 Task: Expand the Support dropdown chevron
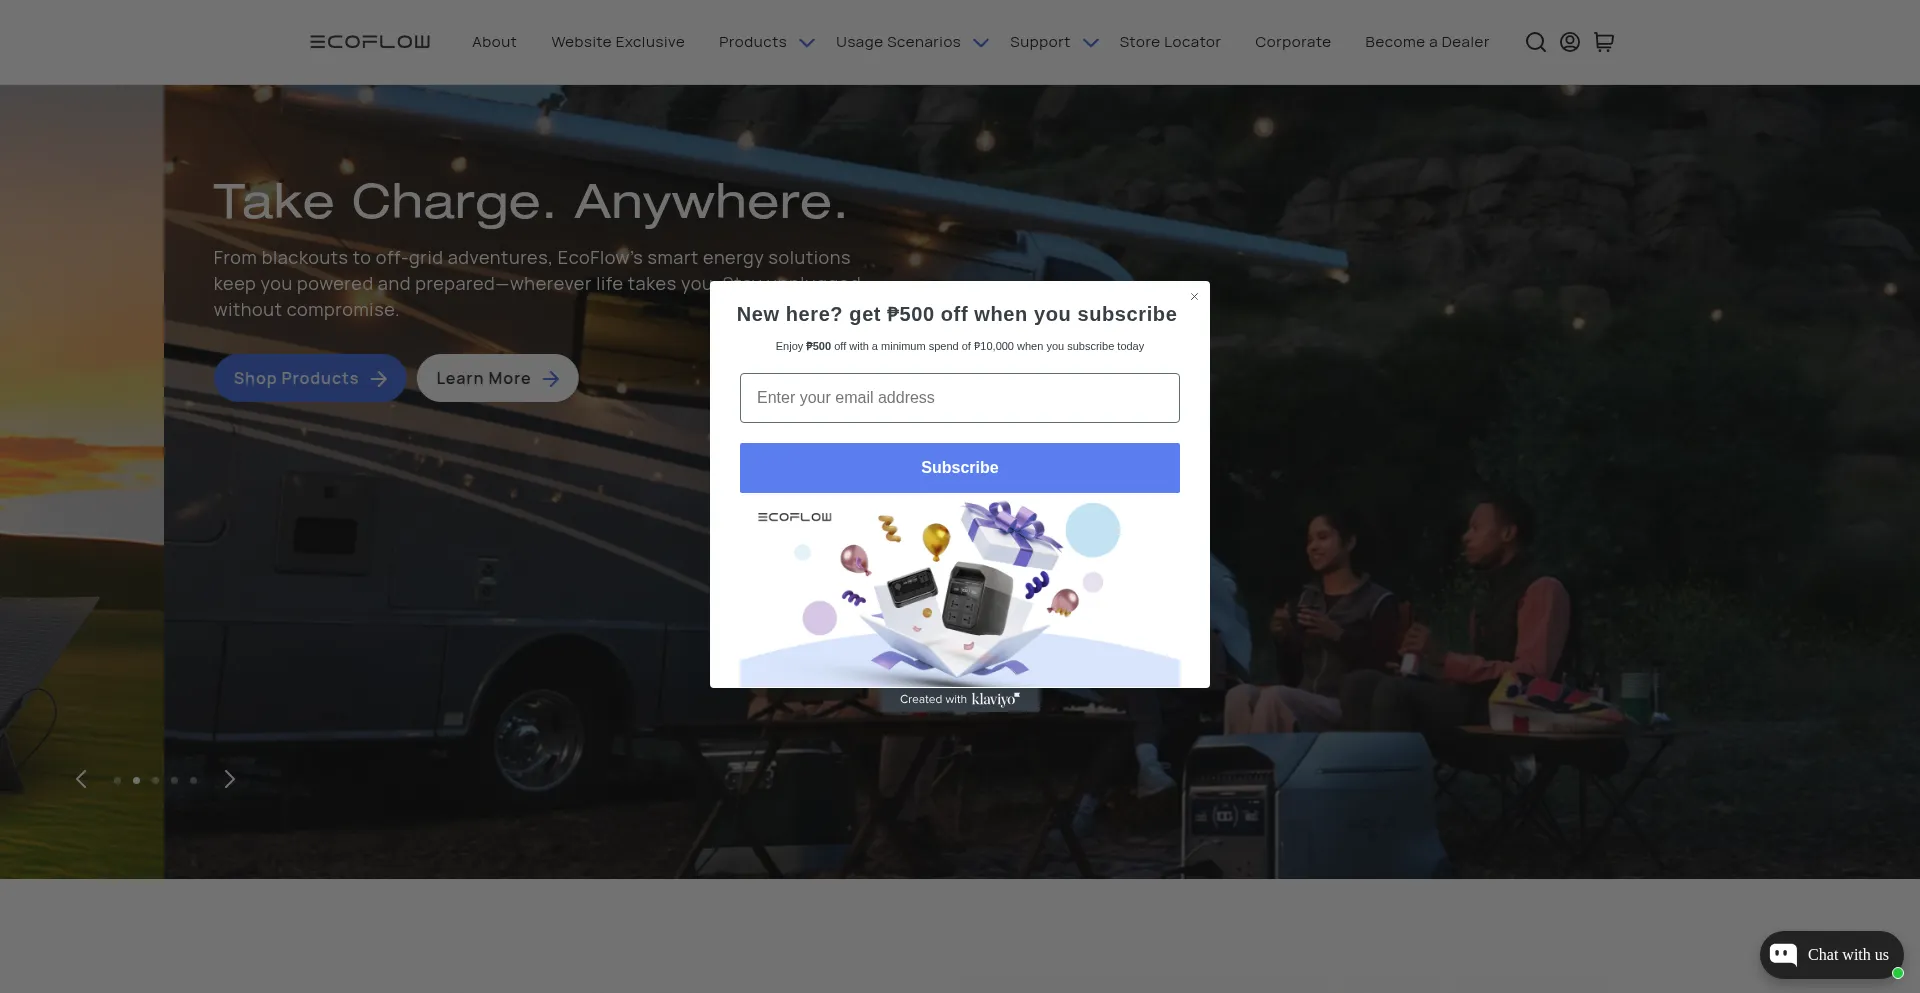pyautogui.click(x=1091, y=43)
